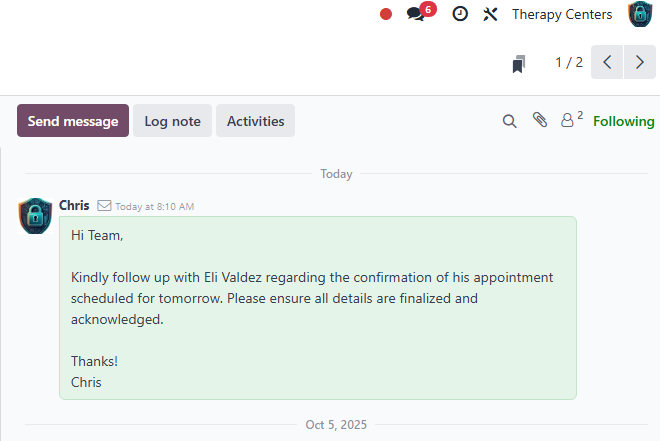Screen dimensions: 660x441
Task: Click the red recording status dot
Action: point(386,14)
